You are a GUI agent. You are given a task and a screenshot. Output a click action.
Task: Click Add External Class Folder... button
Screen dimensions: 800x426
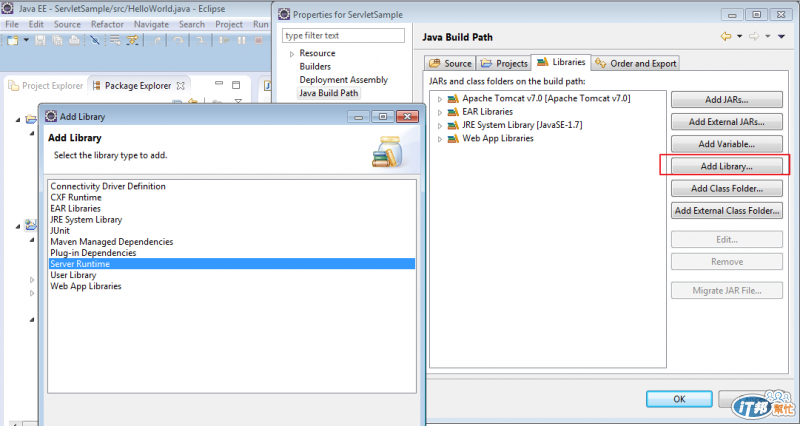point(727,210)
